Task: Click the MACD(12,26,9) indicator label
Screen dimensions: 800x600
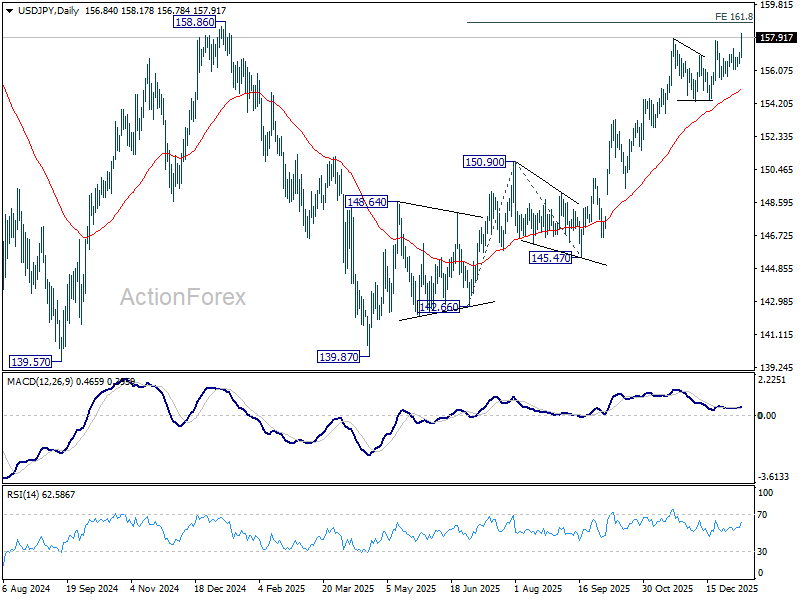Action: pos(40,382)
